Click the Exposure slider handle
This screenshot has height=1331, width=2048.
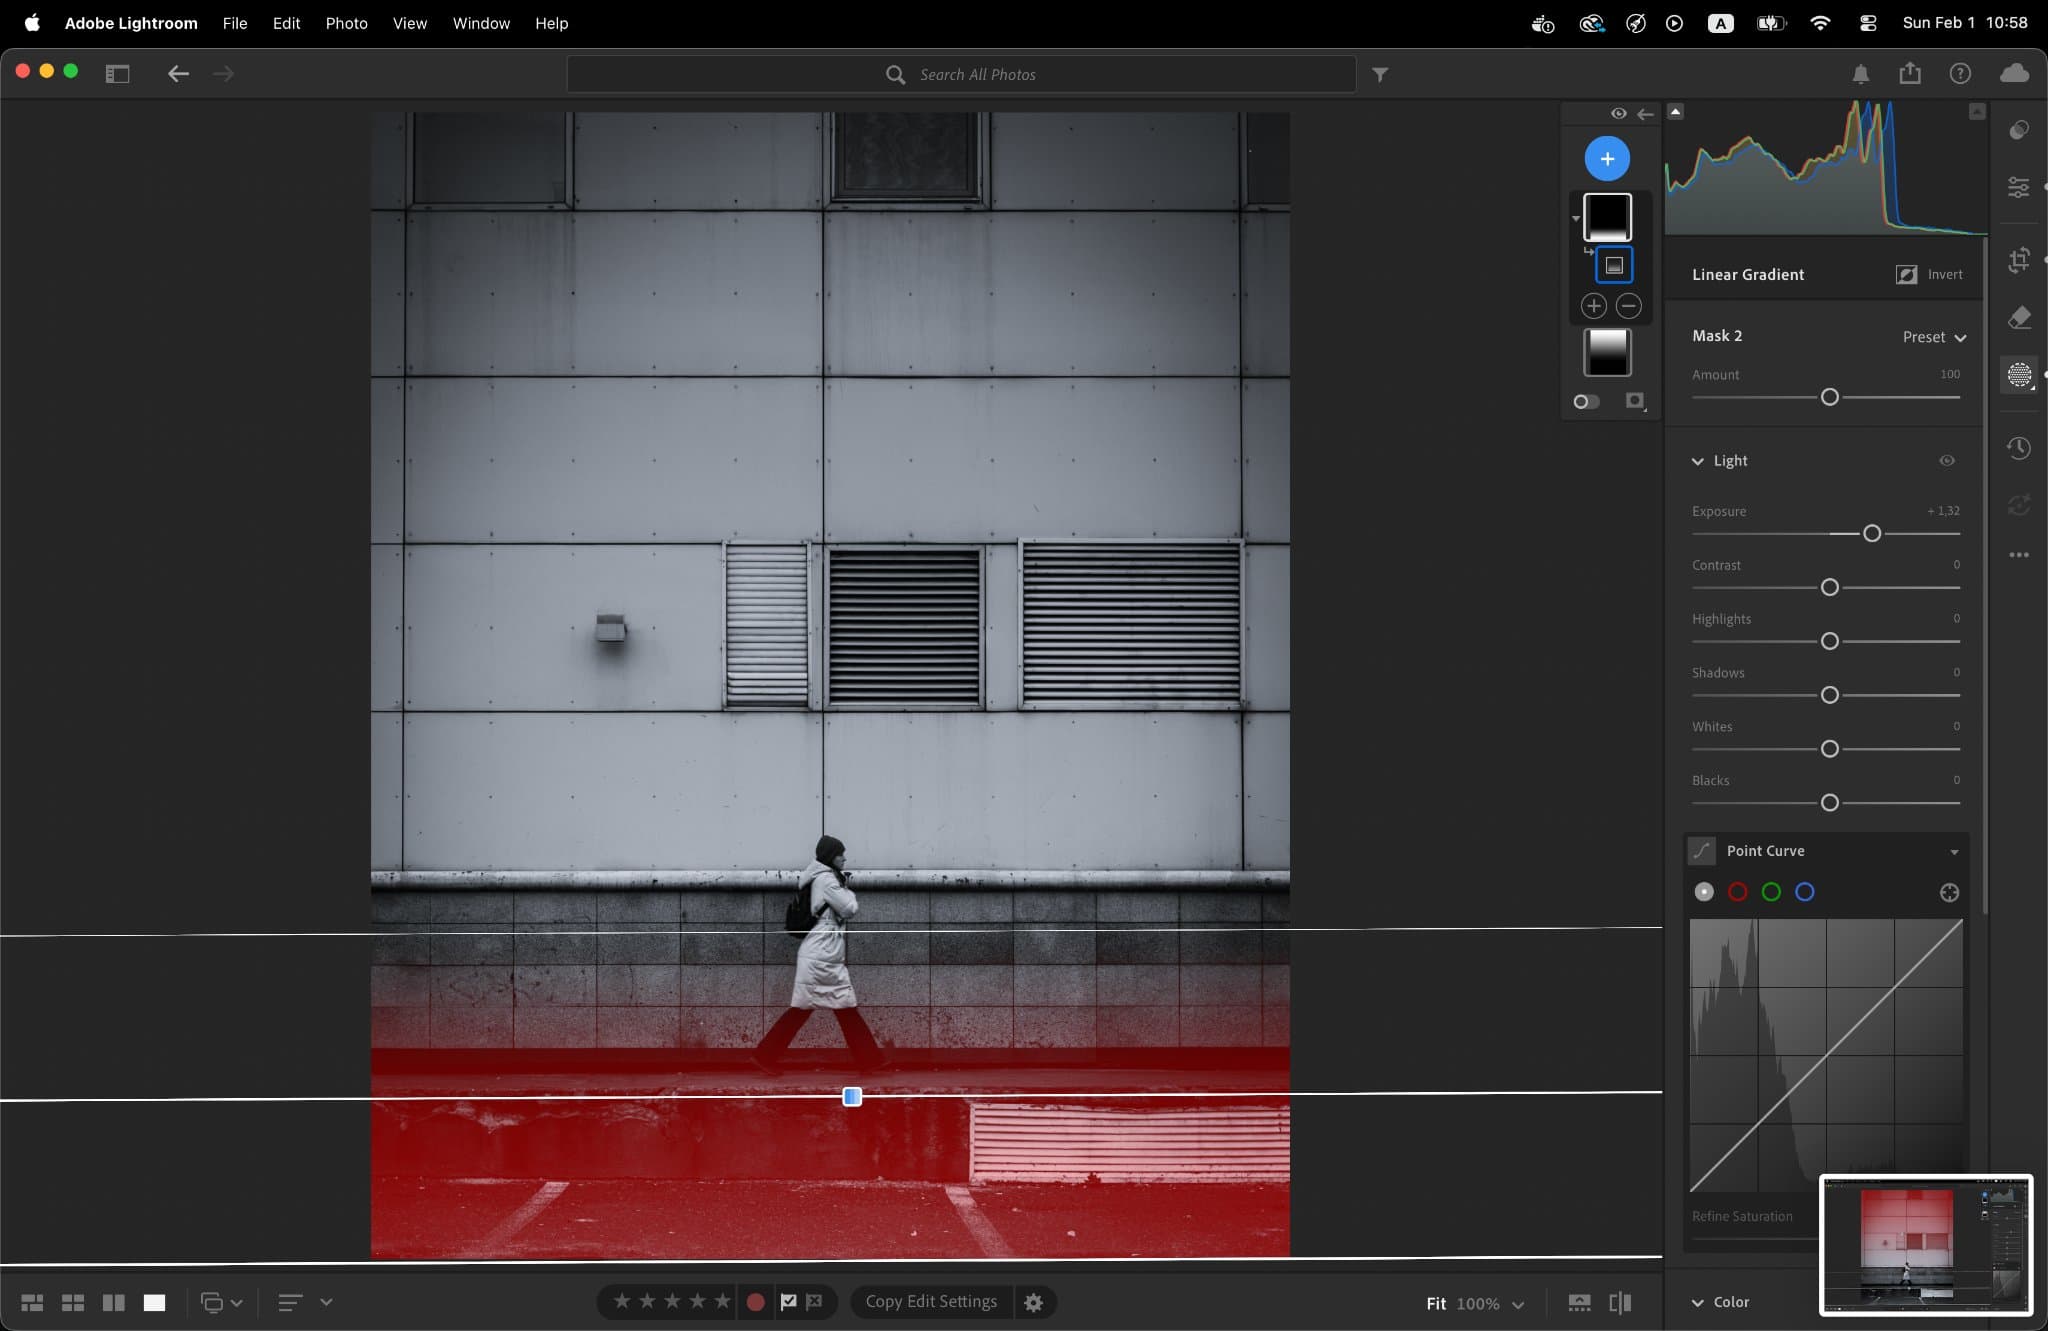[x=1872, y=534]
